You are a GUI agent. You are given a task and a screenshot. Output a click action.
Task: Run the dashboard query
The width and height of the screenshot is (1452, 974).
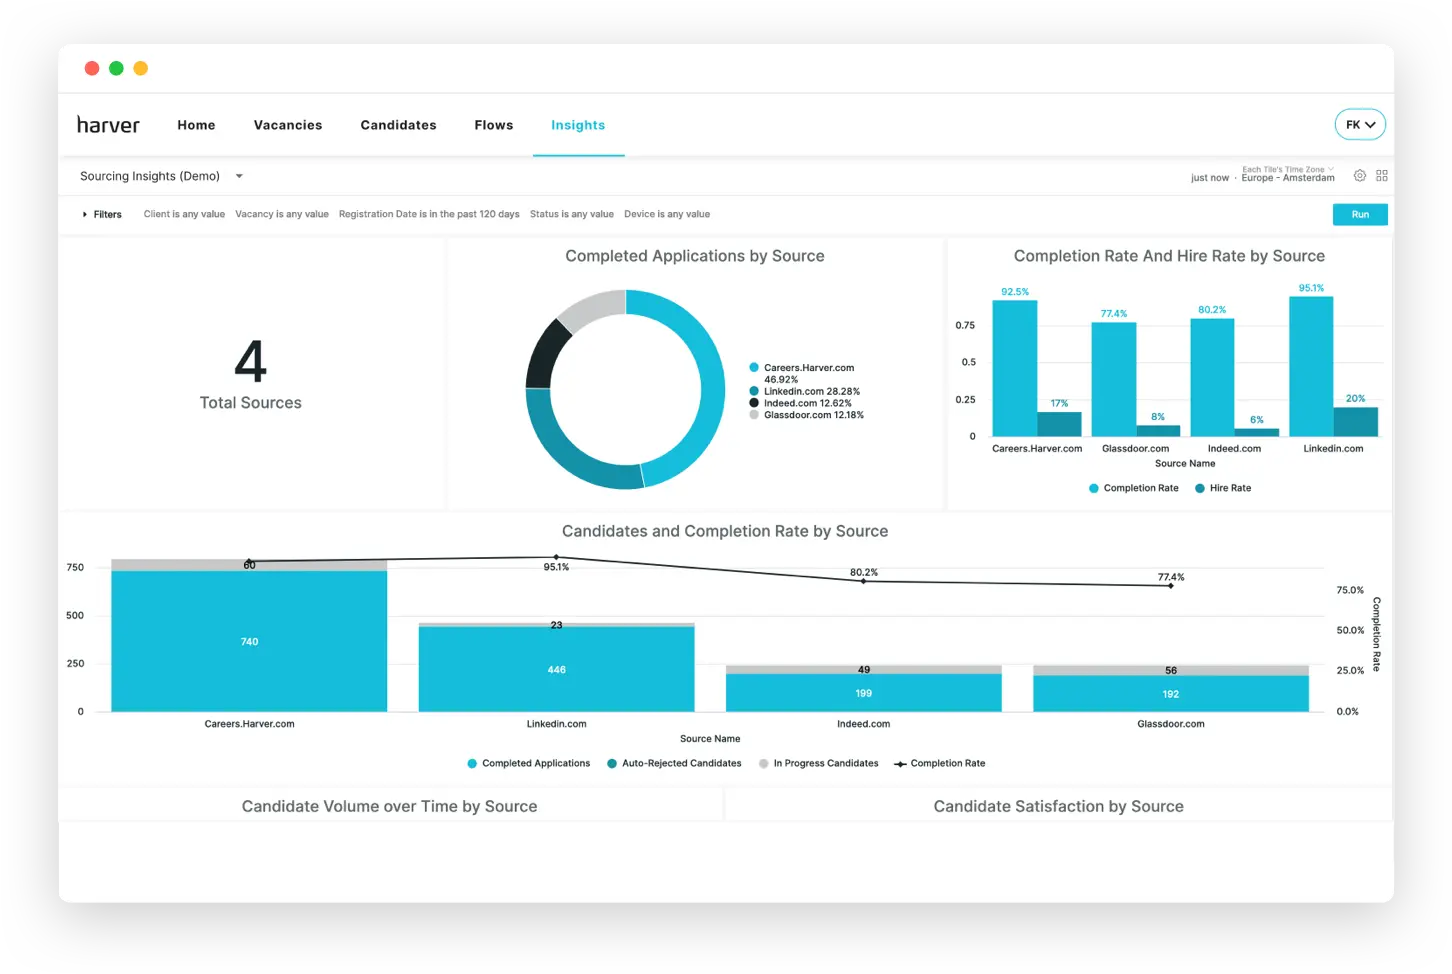1360,214
